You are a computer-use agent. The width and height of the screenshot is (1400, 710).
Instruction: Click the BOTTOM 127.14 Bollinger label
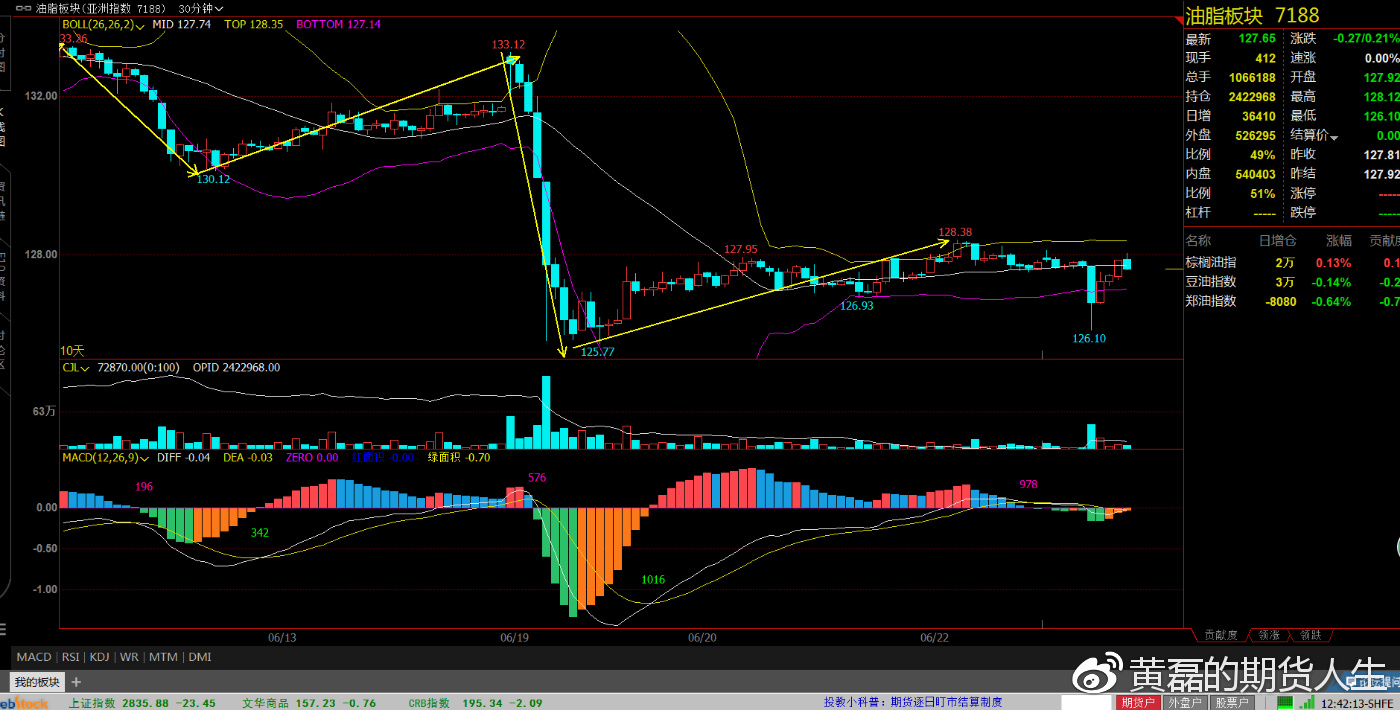[x=339, y=24]
